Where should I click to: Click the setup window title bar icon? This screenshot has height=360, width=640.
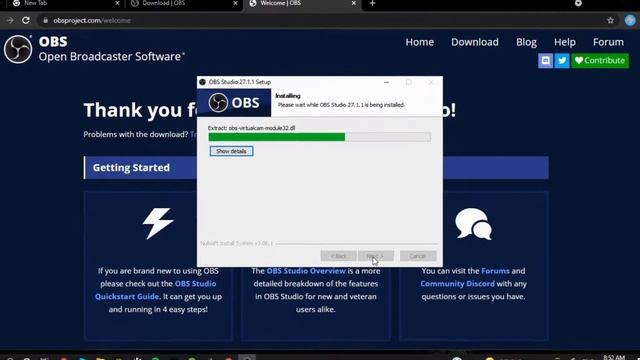[x=202, y=82]
